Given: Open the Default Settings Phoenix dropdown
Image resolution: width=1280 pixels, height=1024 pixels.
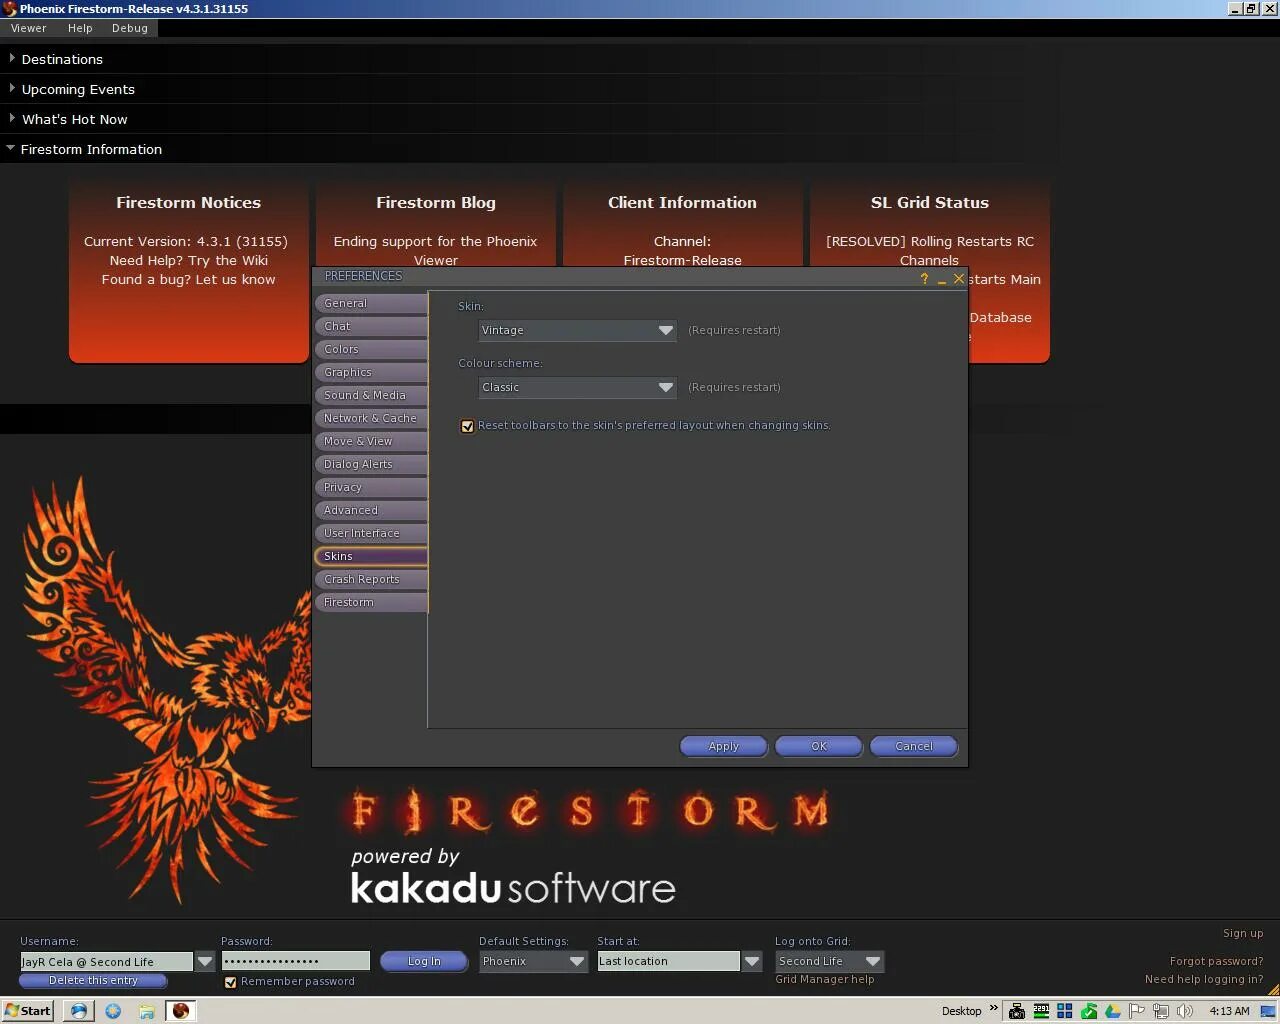Looking at the screenshot, I should (533, 961).
